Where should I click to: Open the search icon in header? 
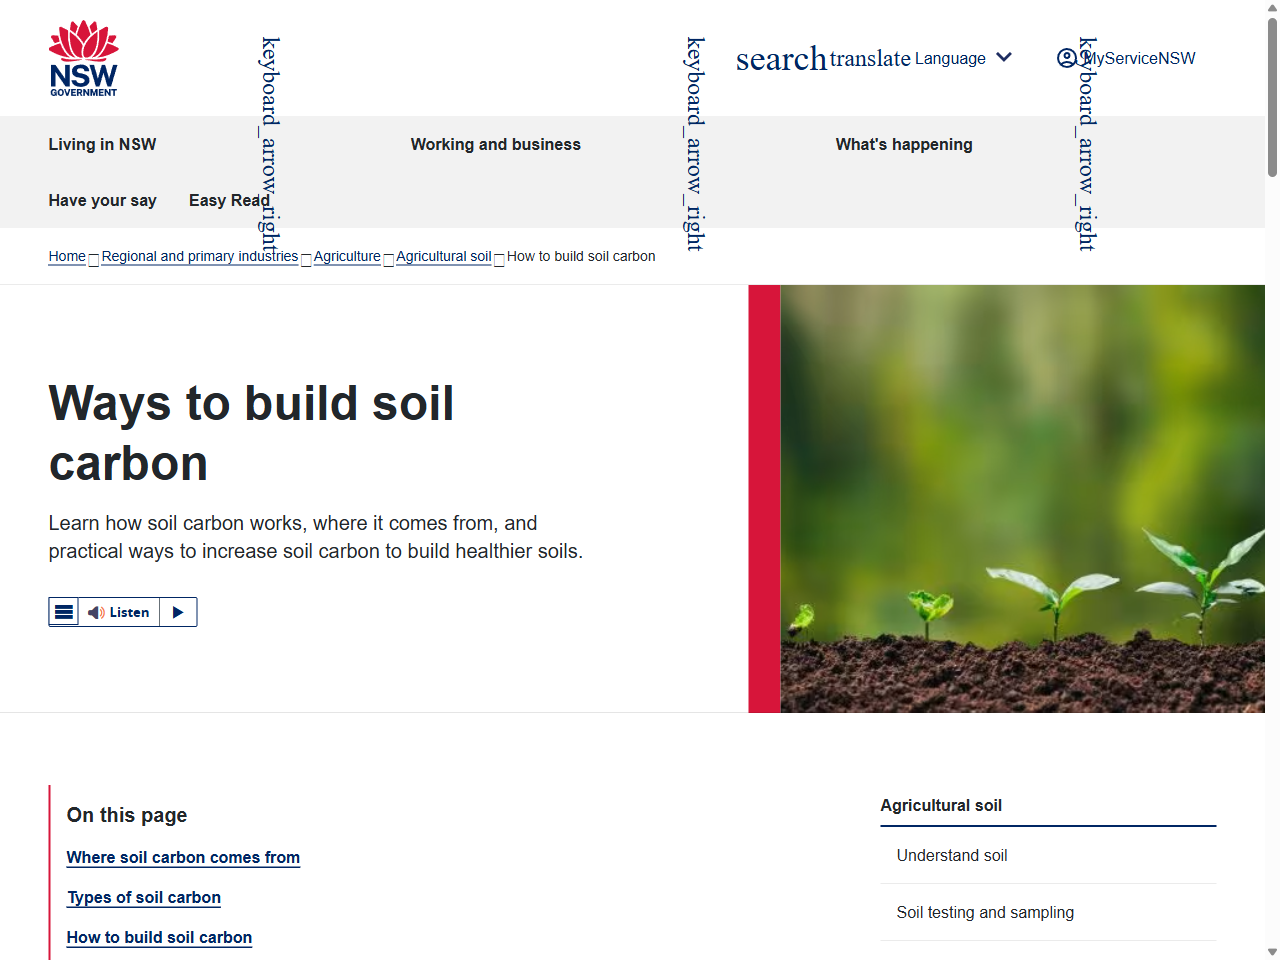(781, 59)
